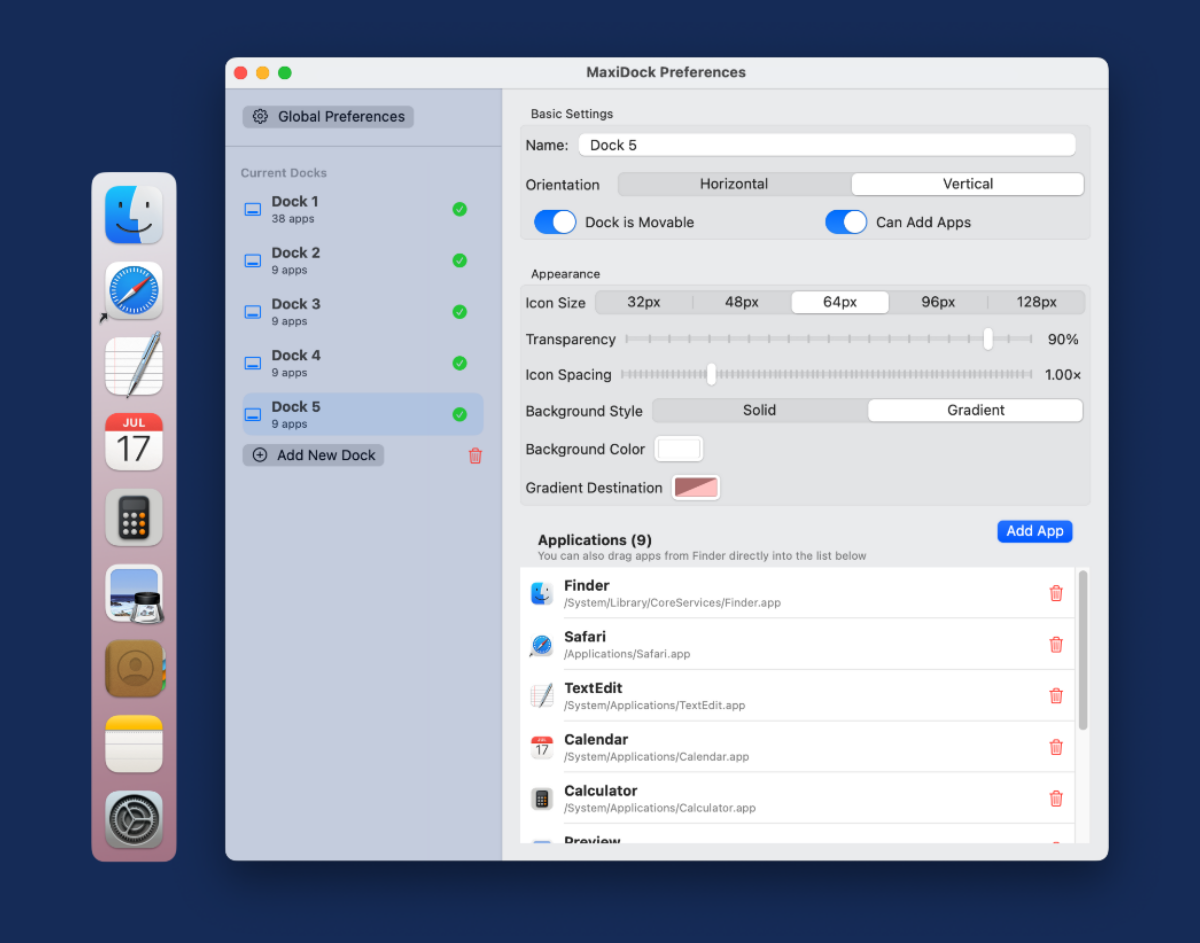Image resolution: width=1200 pixels, height=943 pixels.
Task: Open the Background Color swatch
Action: pos(679,449)
